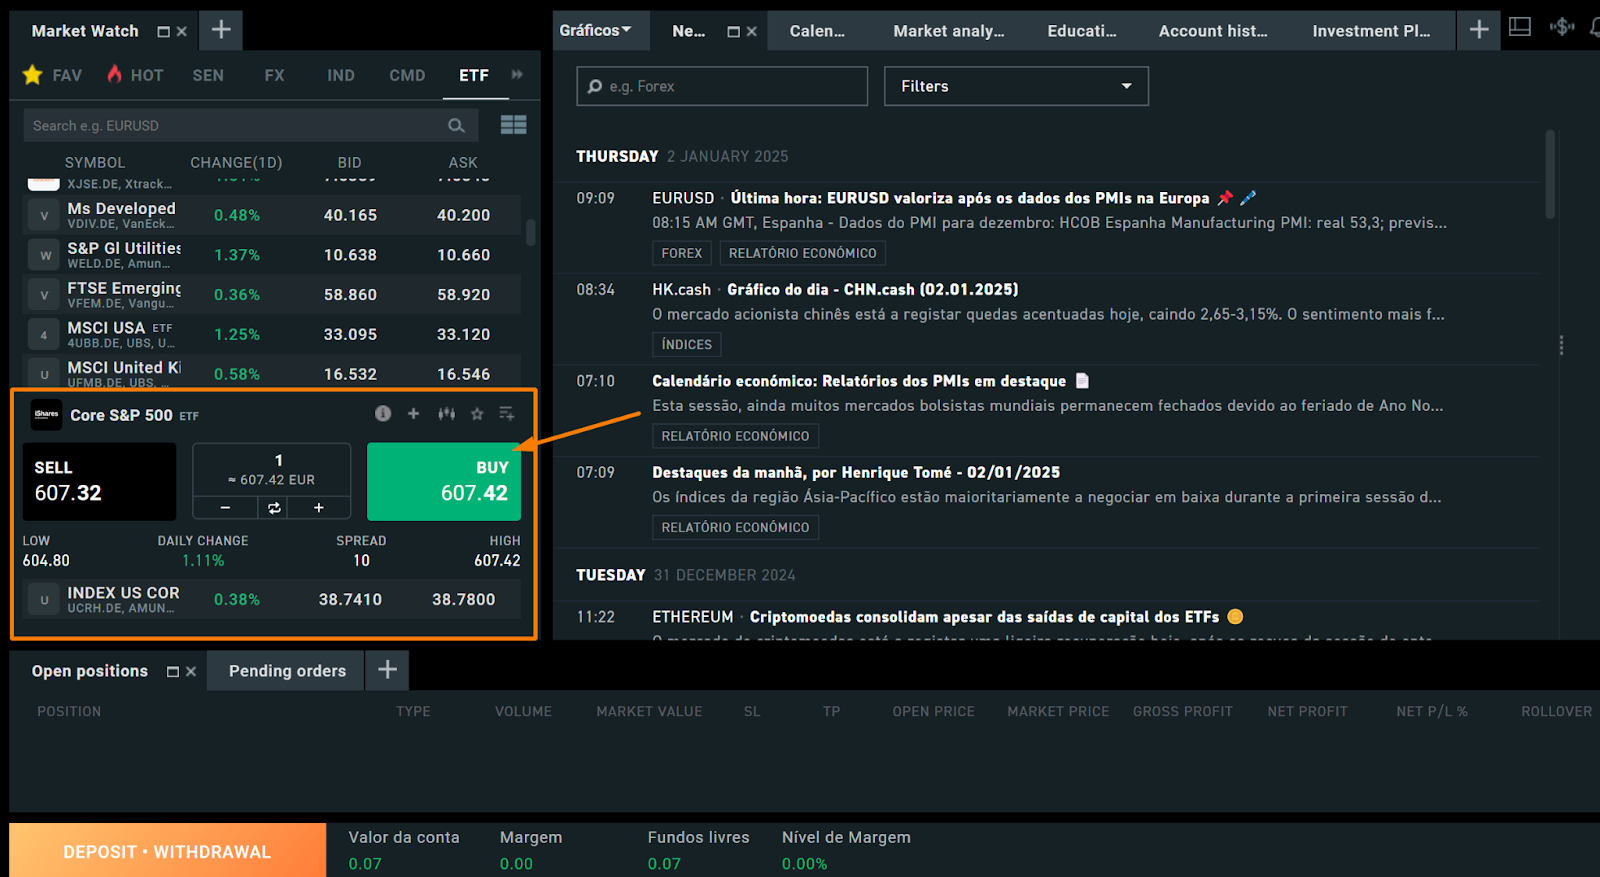
Task: Open ETHEREUM Criptomoedas consolidam article
Action: point(984,617)
